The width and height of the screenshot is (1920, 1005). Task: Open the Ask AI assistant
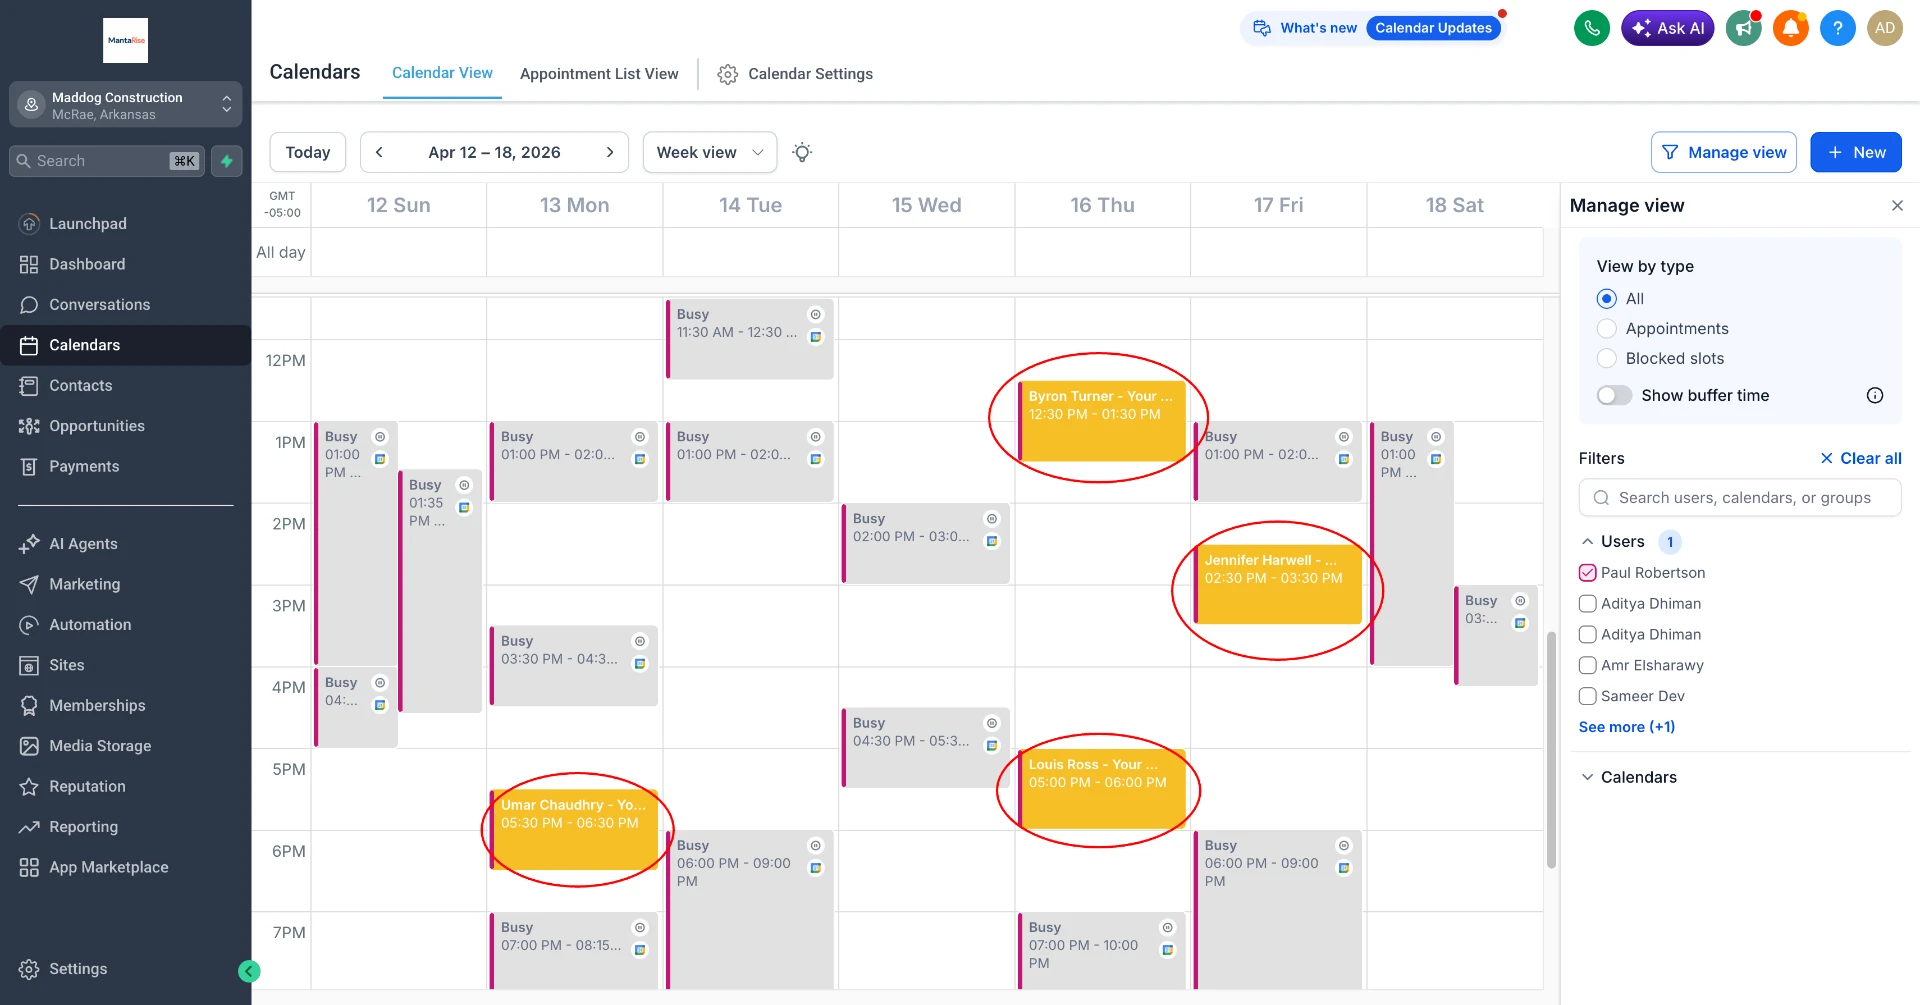pyautogui.click(x=1668, y=28)
